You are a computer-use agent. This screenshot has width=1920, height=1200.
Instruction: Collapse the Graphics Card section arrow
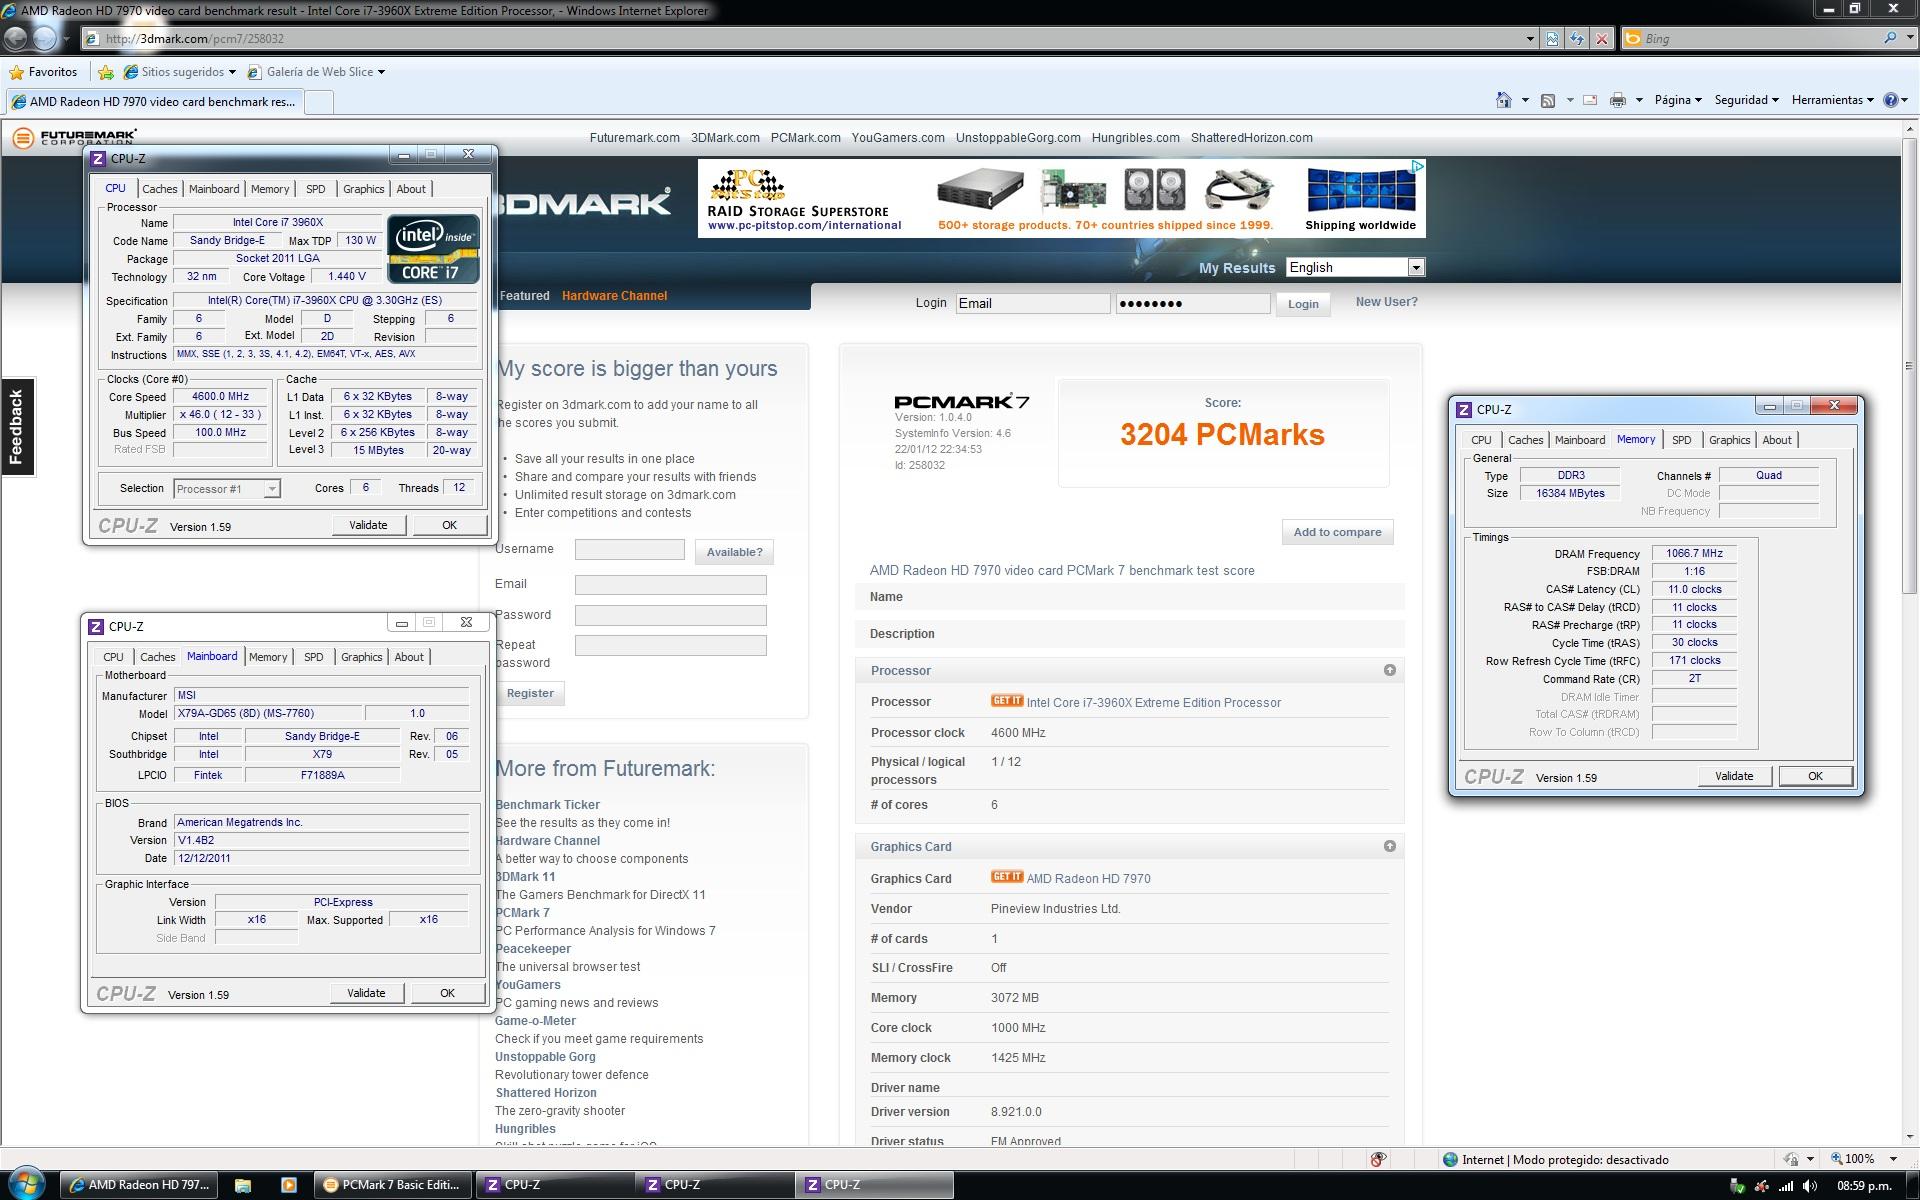click(x=1389, y=846)
